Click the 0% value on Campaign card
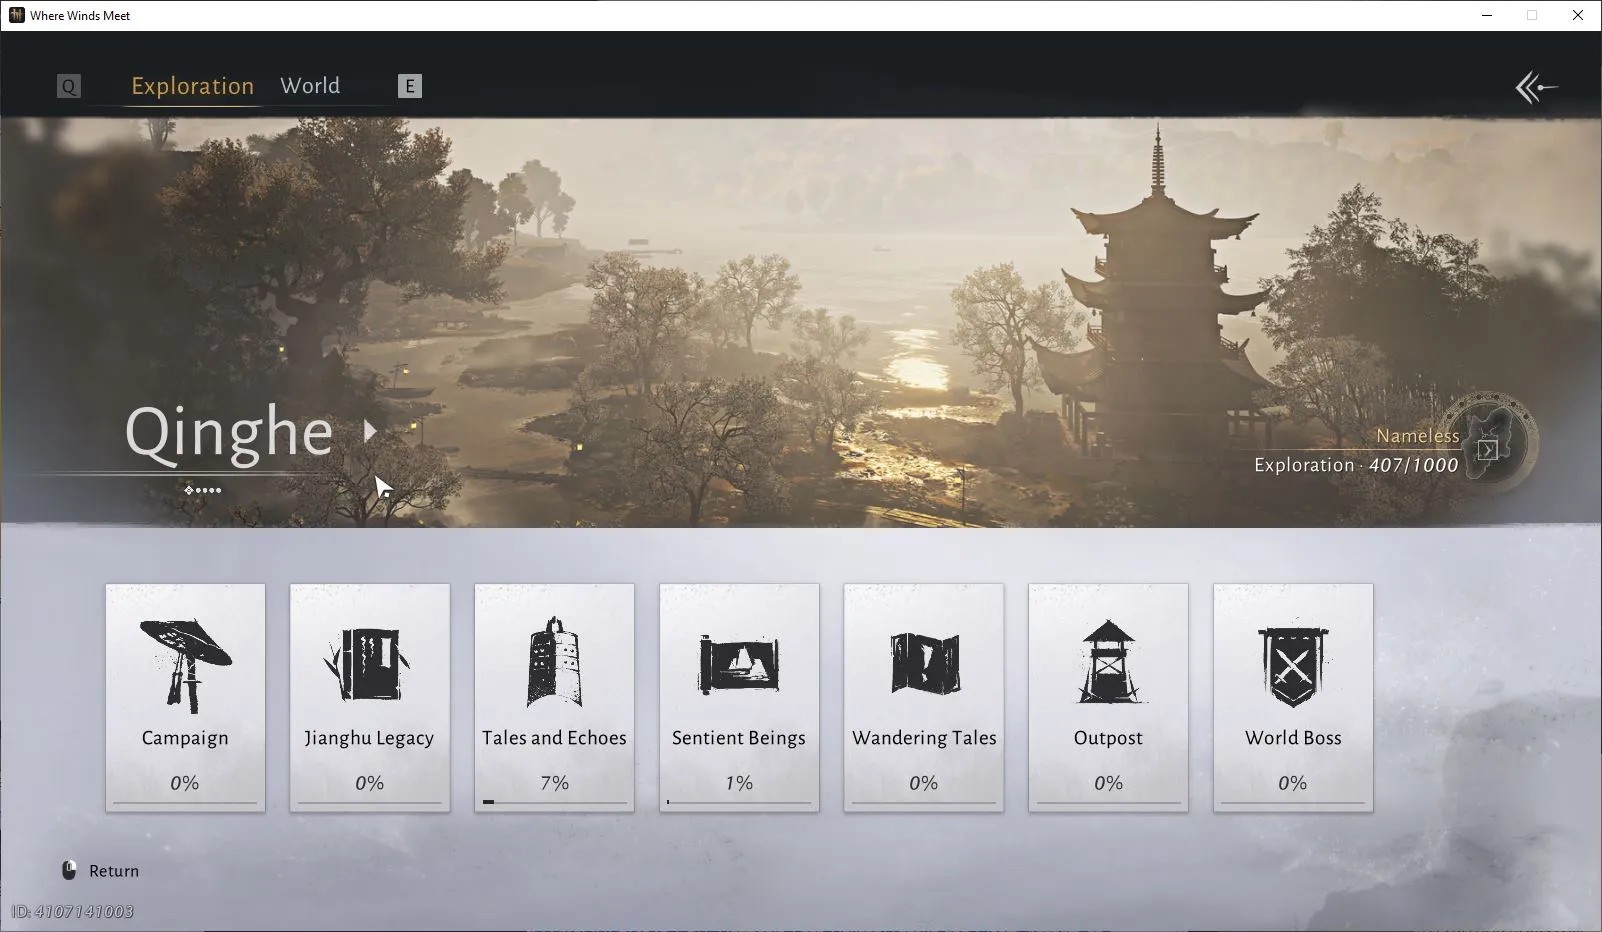 click(185, 783)
